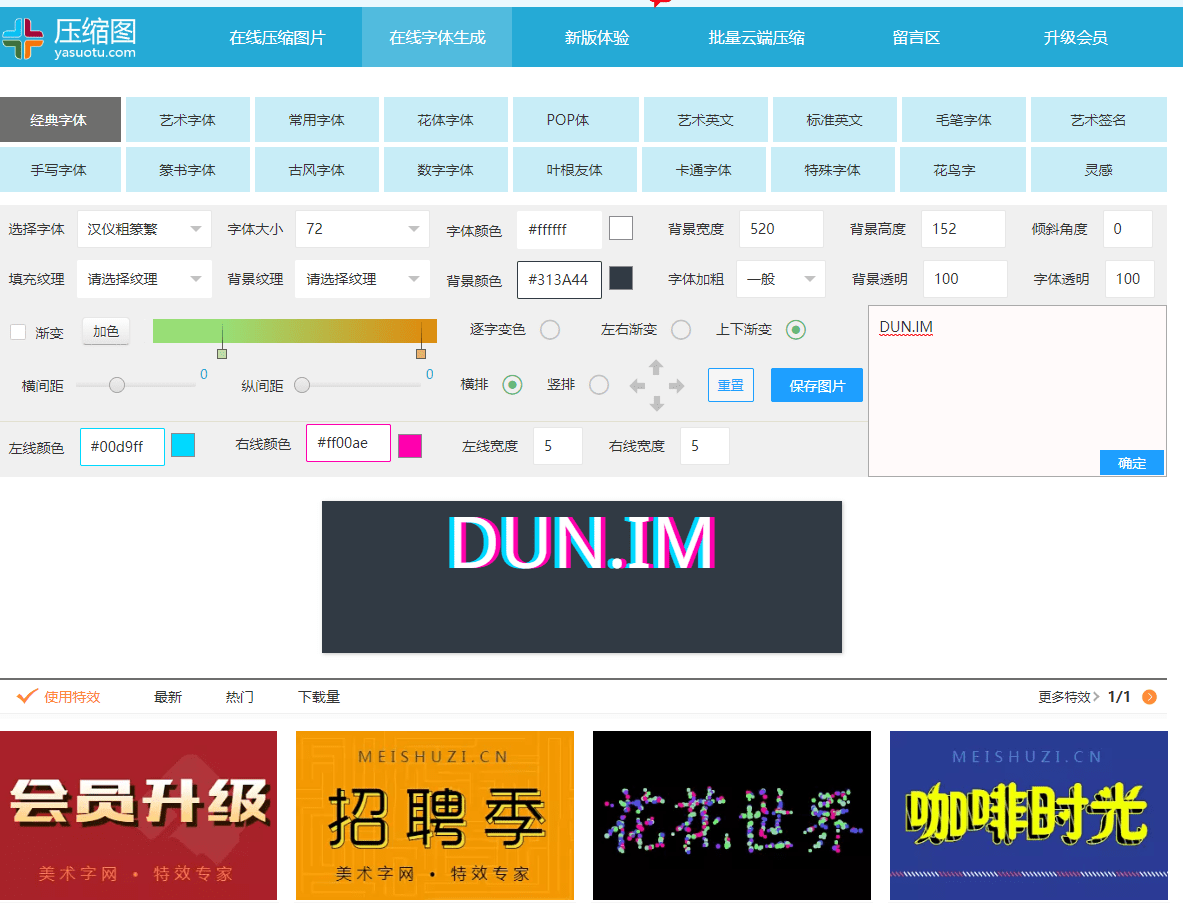Open the 选择字体 font dropdown
Screen dimensions: 1183x903
[144, 229]
